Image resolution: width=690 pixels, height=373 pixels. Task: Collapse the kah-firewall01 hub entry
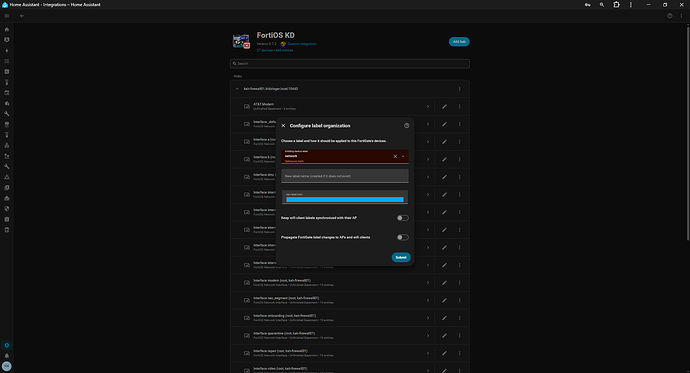pos(237,89)
